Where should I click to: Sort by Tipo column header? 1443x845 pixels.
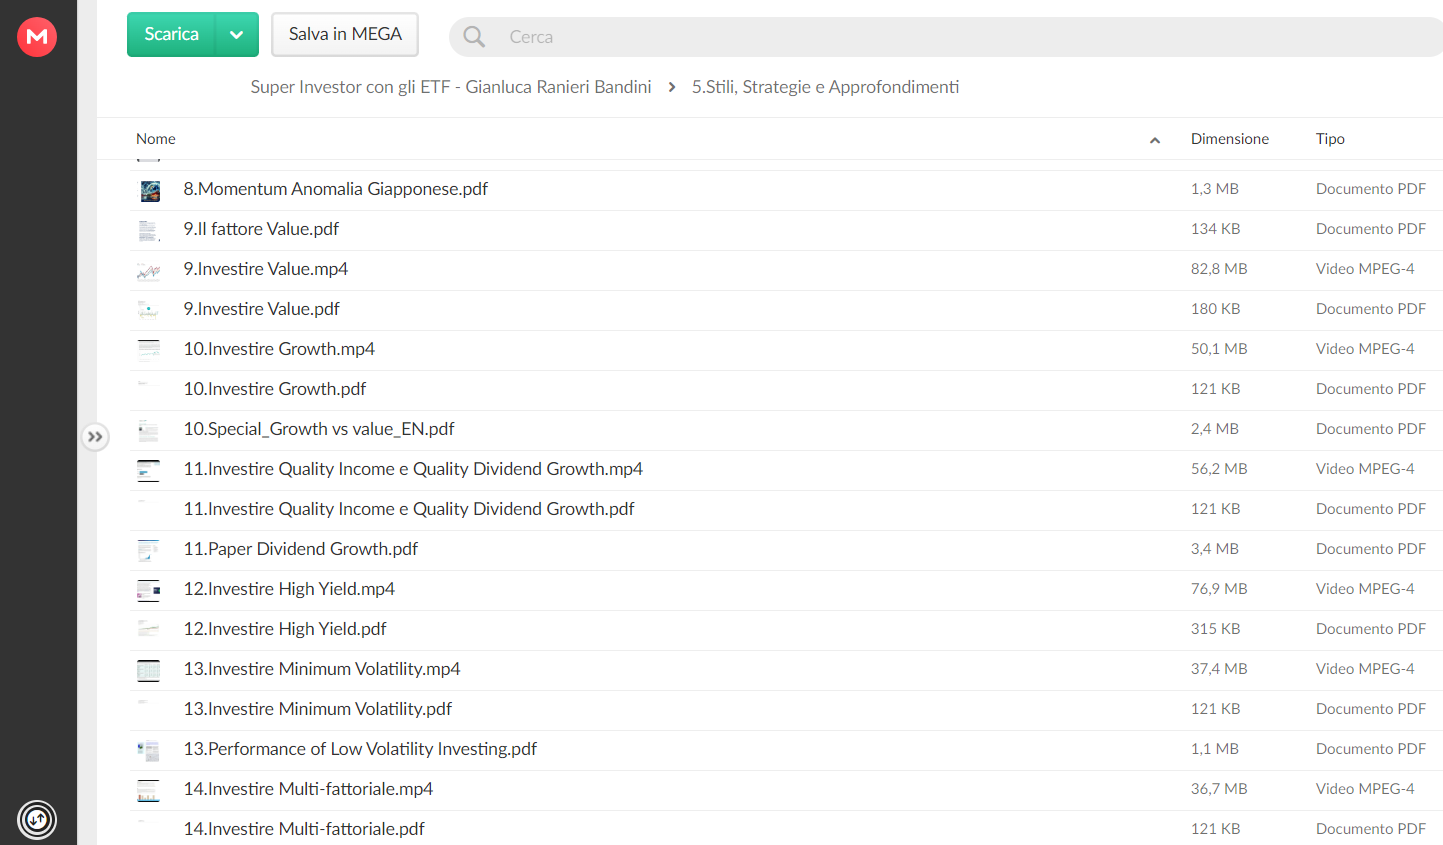click(1330, 139)
